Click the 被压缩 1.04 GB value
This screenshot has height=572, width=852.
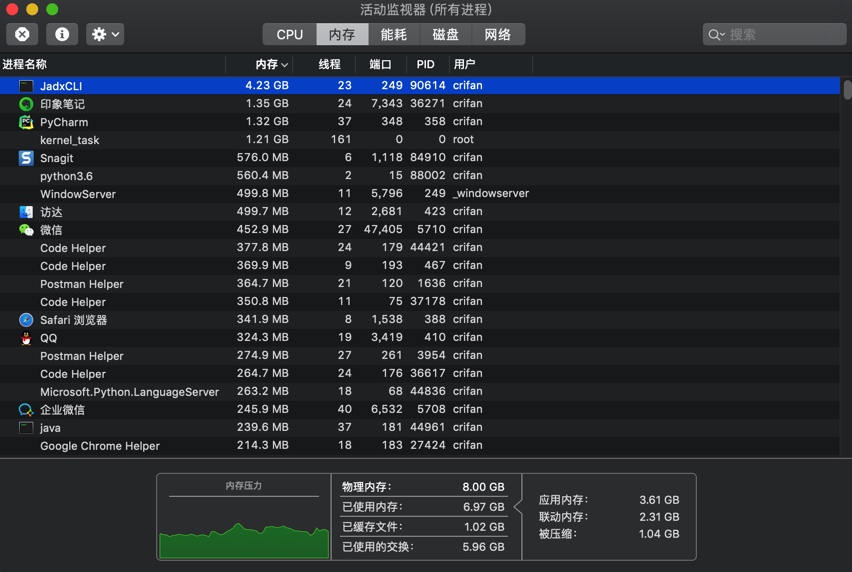[659, 534]
